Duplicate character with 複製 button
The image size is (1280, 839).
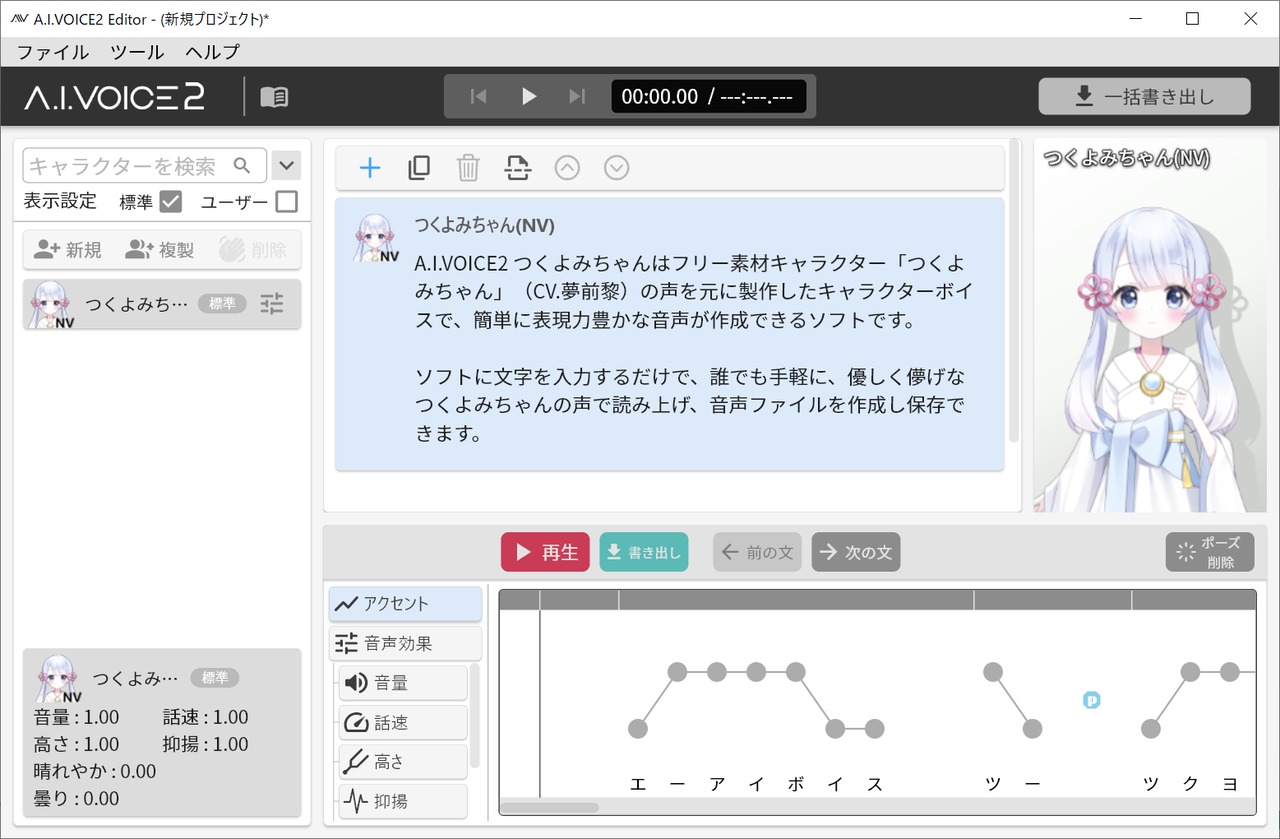[160, 250]
